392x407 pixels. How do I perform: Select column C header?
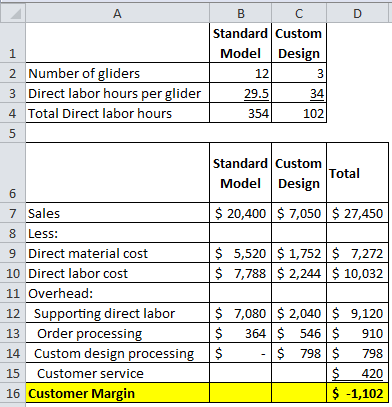tap(299, 13)
